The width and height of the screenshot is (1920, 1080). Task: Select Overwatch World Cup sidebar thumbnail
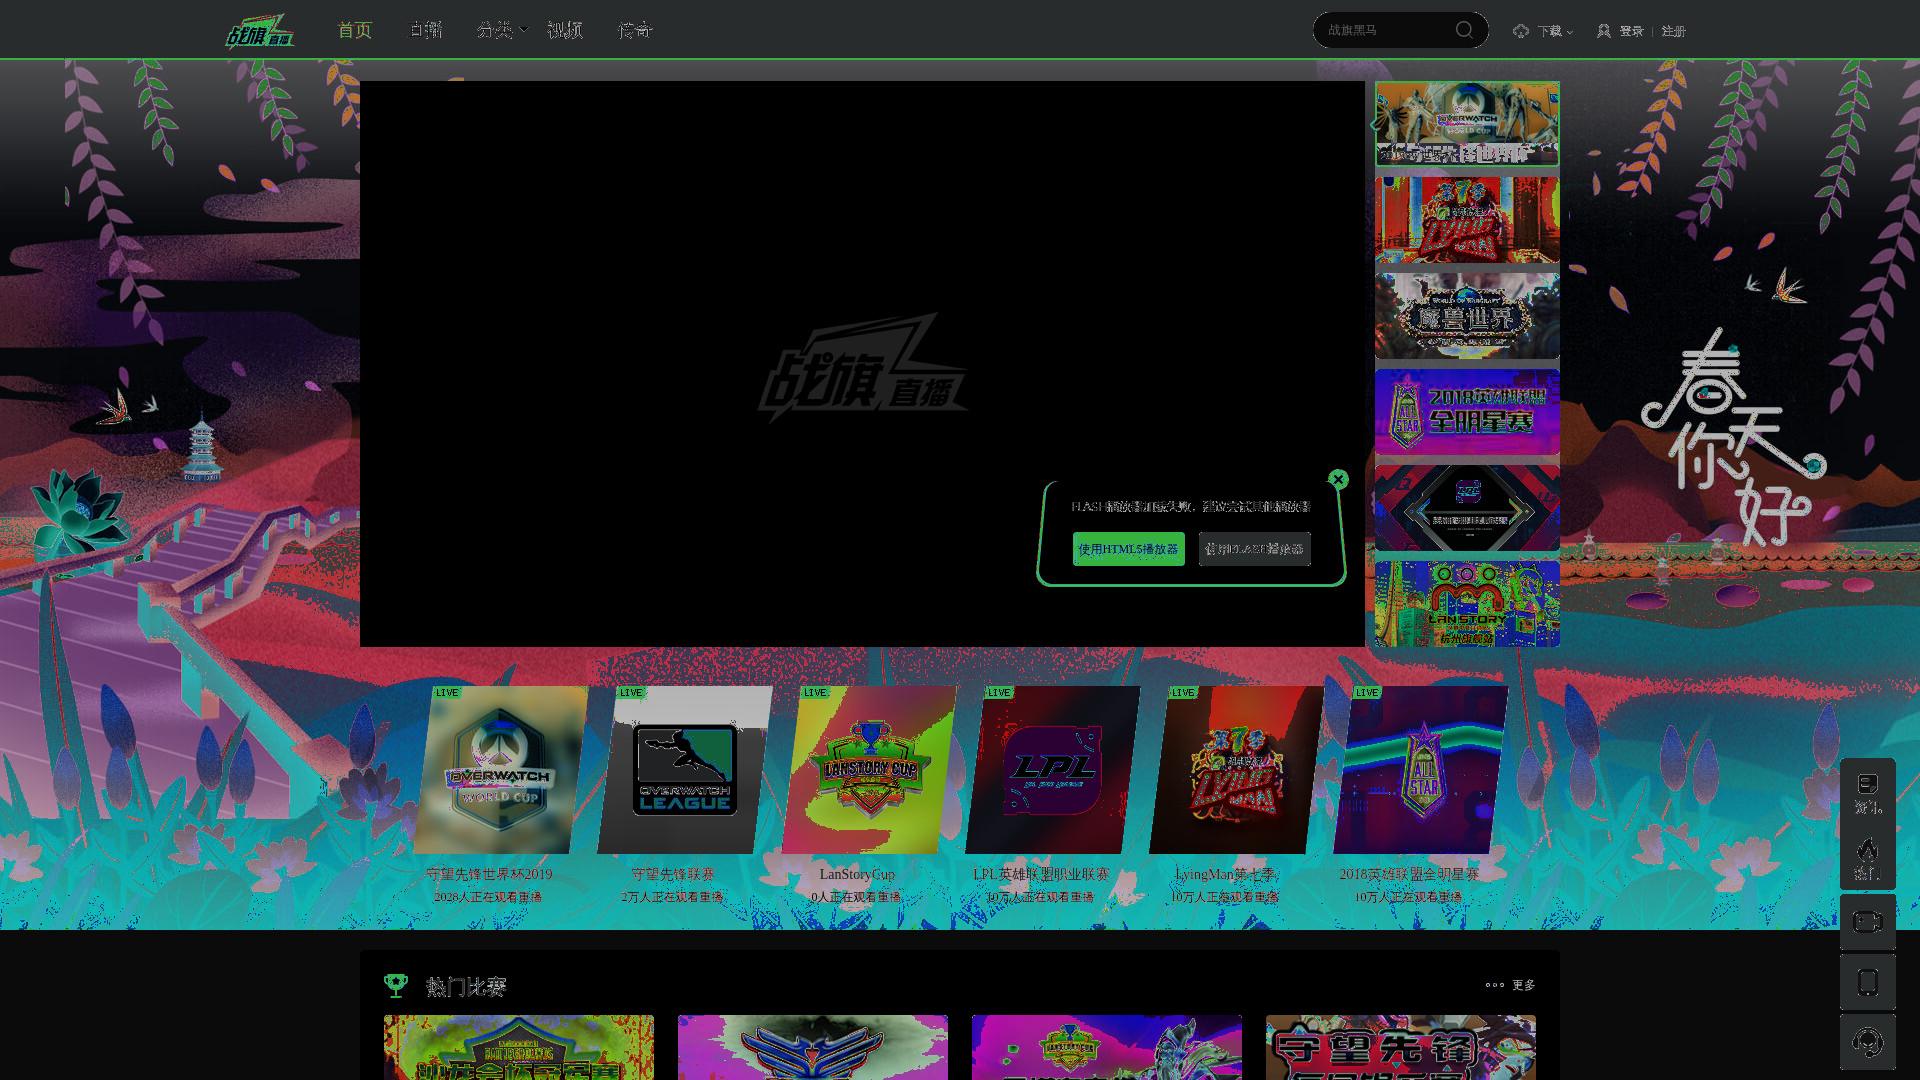pyautogui.click(x=1467, y=124)
